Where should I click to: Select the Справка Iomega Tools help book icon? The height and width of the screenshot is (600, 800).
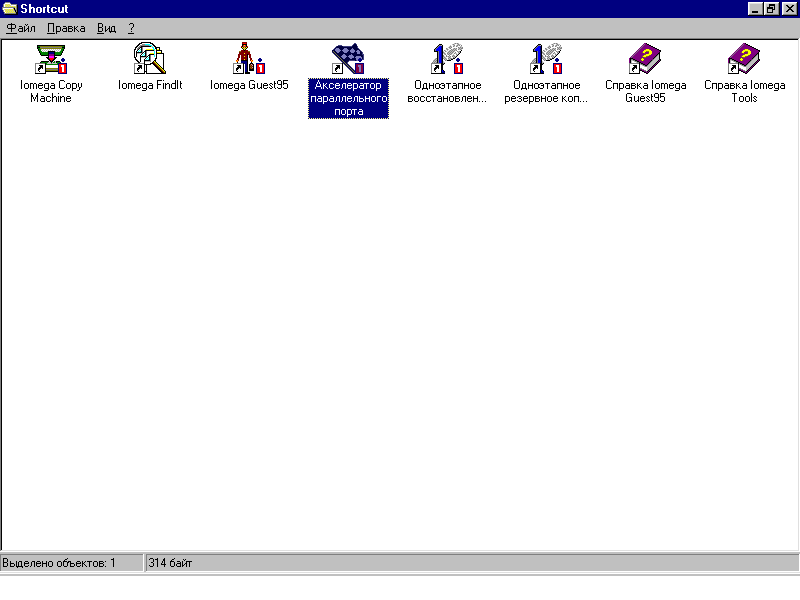point(744,59)
